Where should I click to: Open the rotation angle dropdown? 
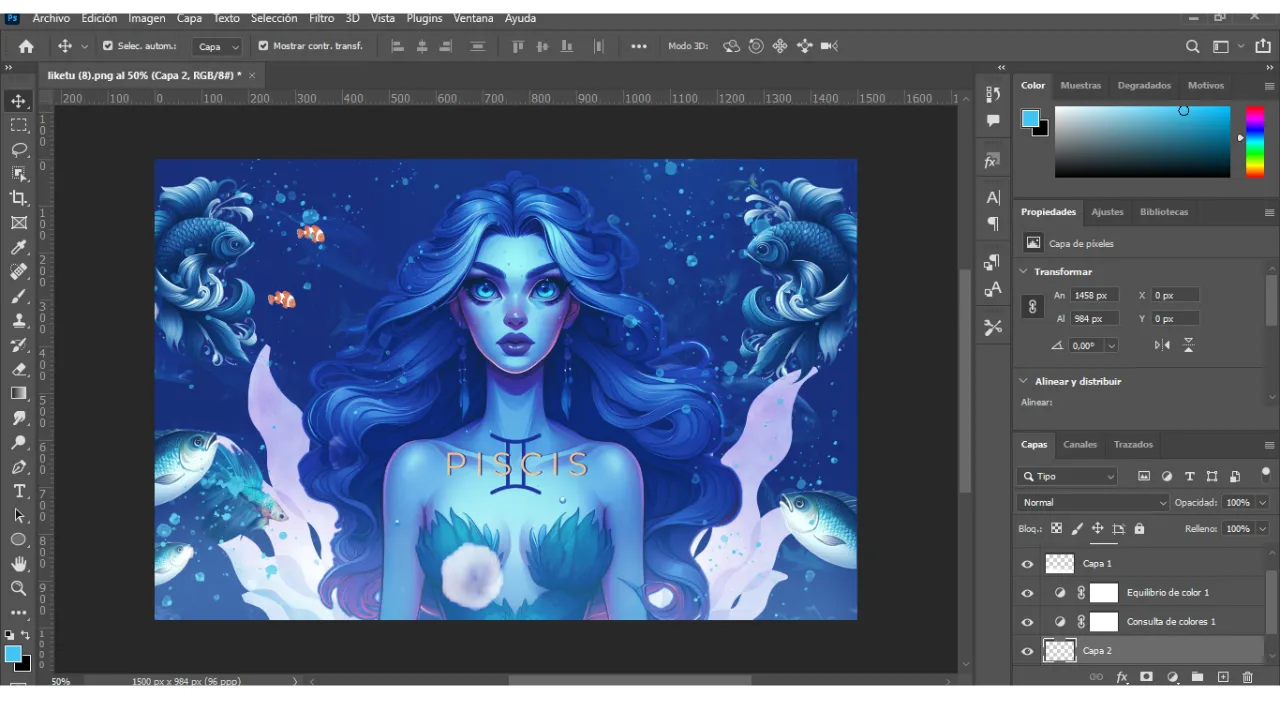(1111, 346)
